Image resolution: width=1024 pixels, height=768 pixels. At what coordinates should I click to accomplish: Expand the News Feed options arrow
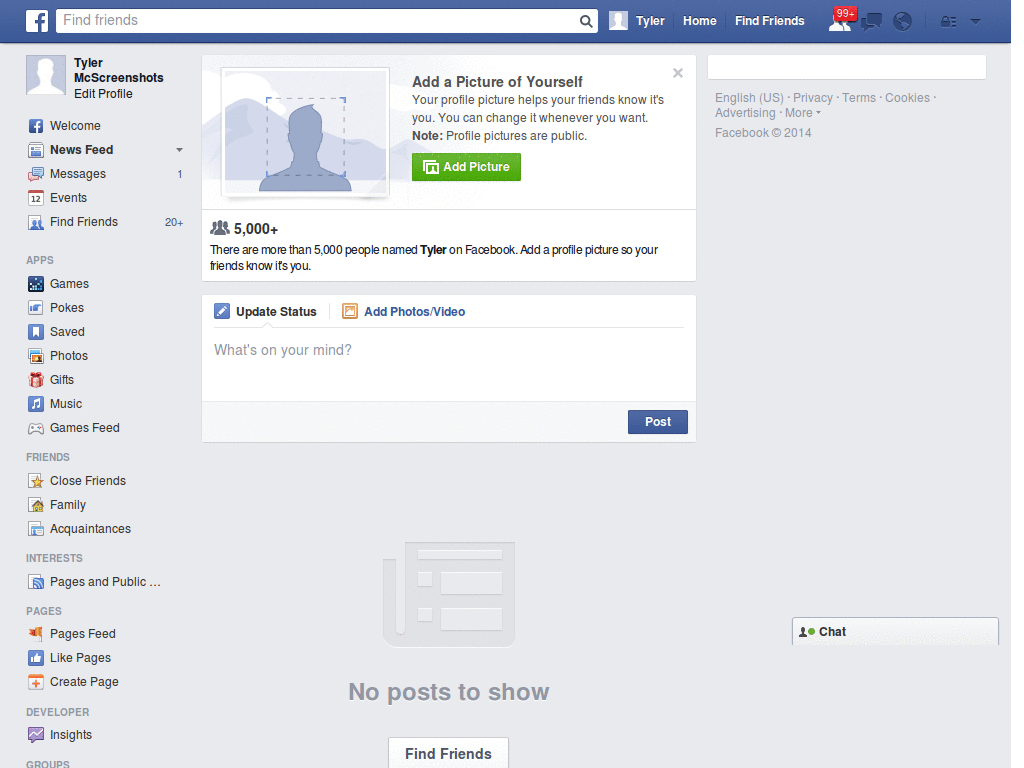pyautogui.click(x=179, y=150)
